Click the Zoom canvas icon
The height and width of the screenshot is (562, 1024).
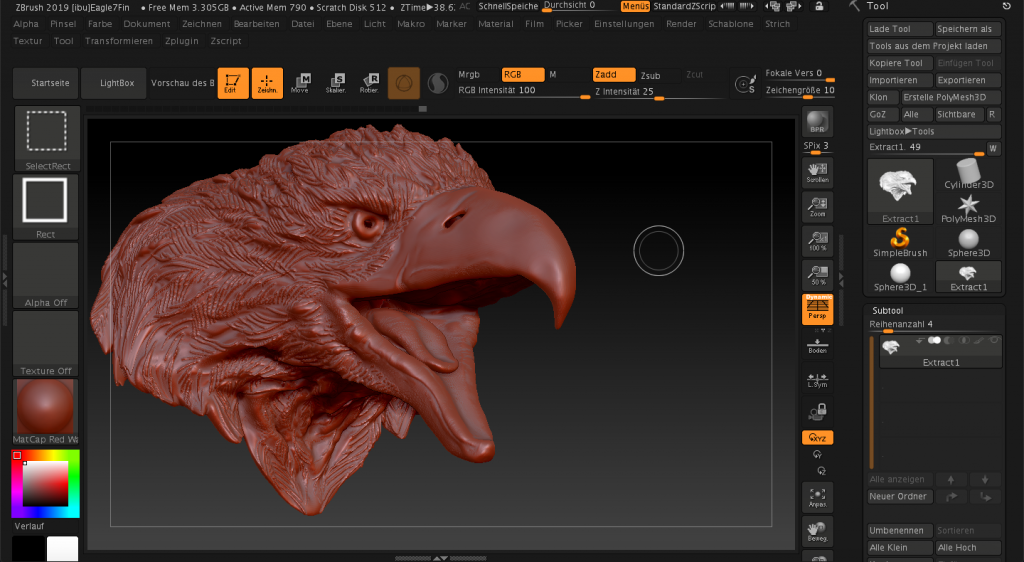click(817, 207)
